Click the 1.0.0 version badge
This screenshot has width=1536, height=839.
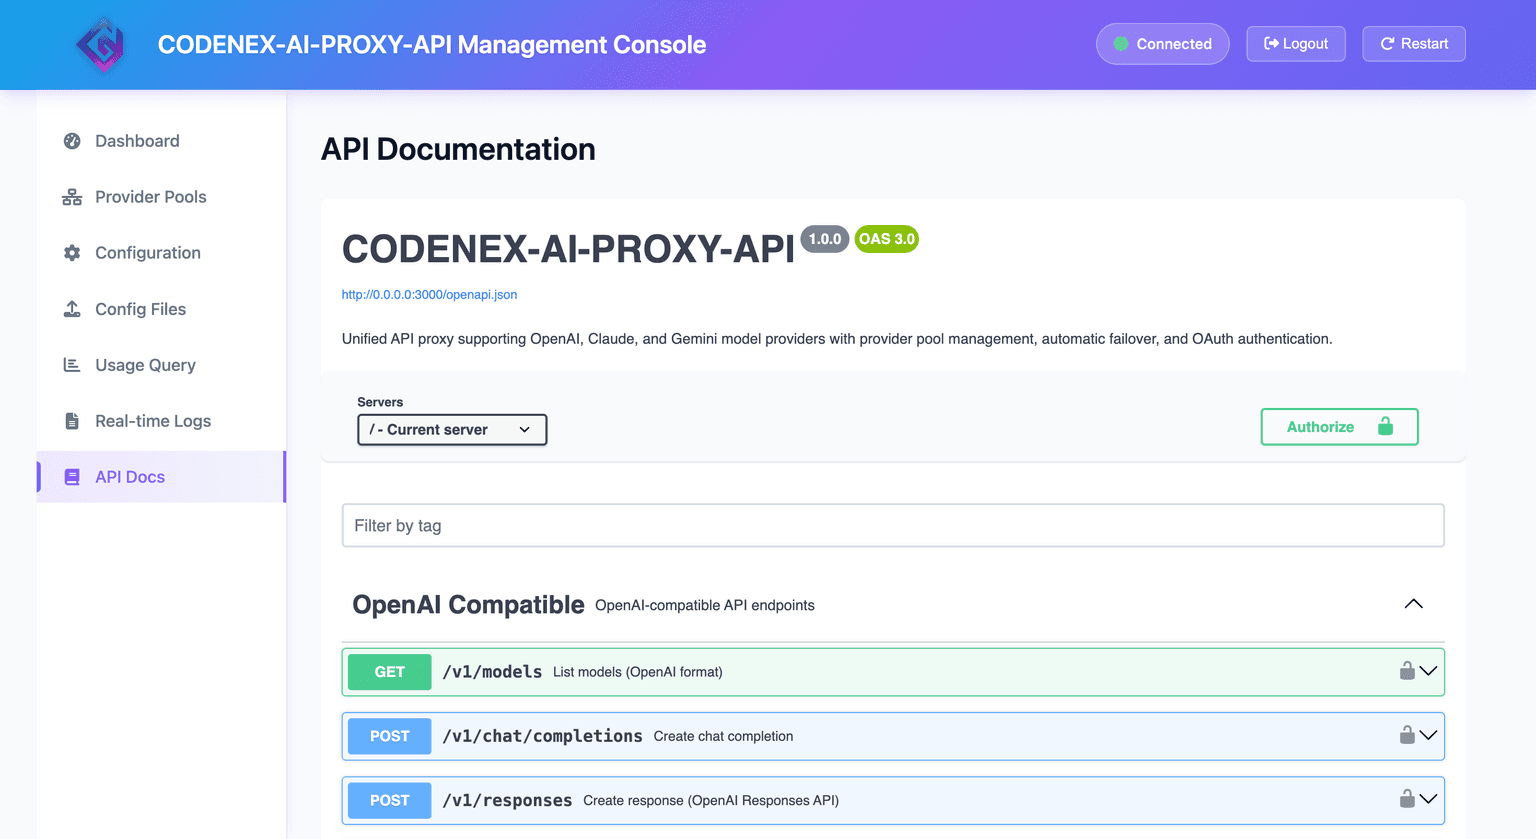click(825, 239)
